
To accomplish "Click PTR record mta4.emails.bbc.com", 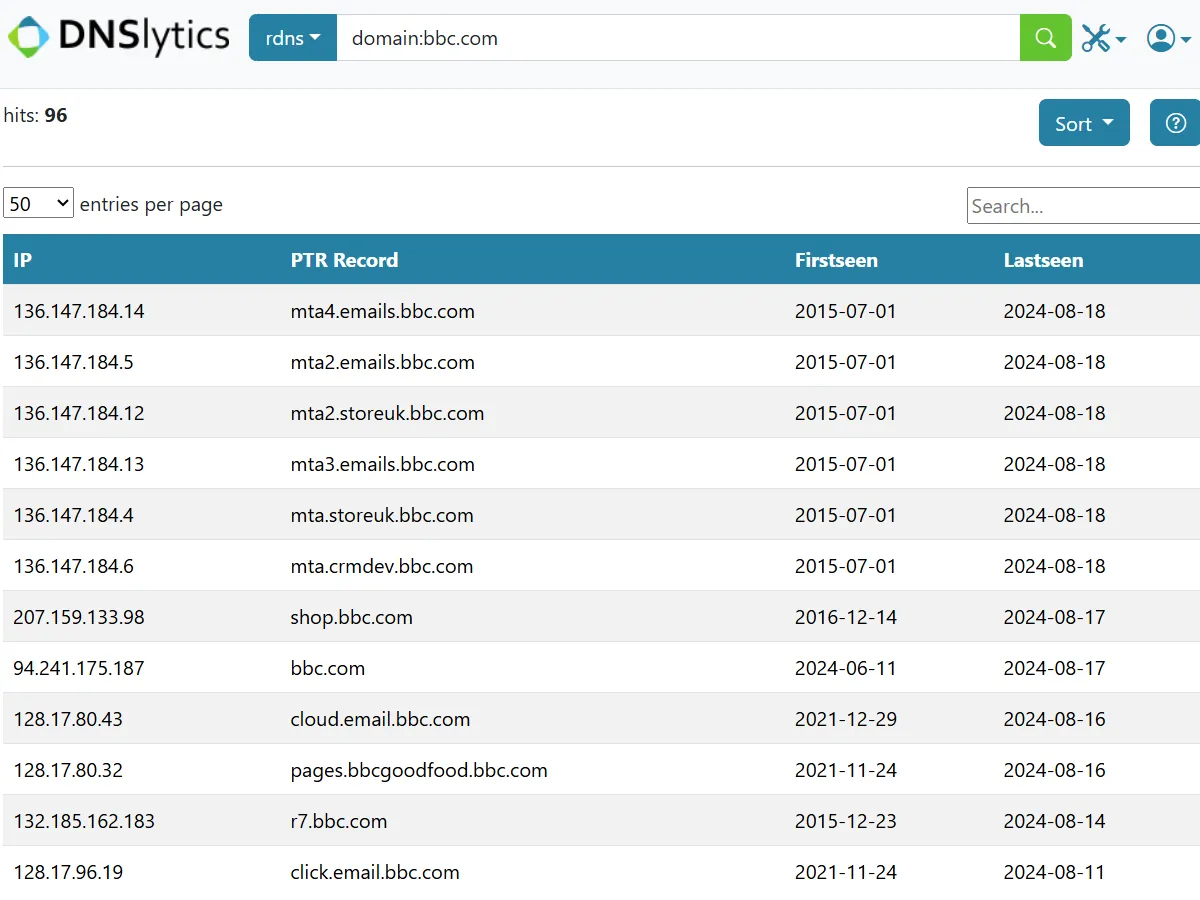I will (383, 311).
